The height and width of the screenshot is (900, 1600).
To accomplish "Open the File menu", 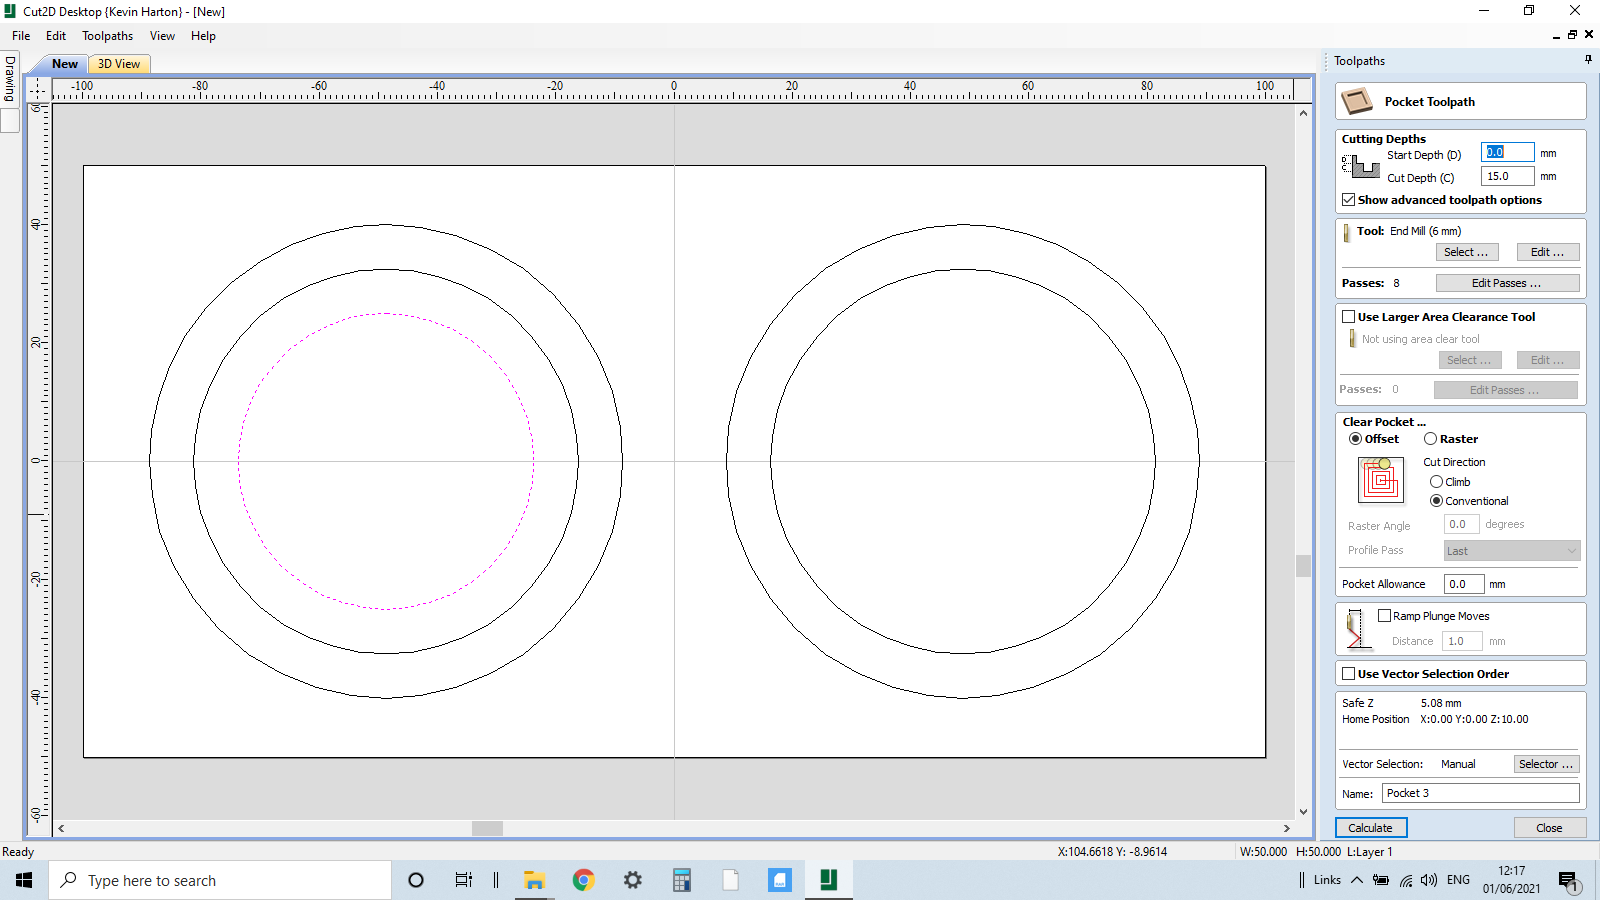I will click(21, 36).
